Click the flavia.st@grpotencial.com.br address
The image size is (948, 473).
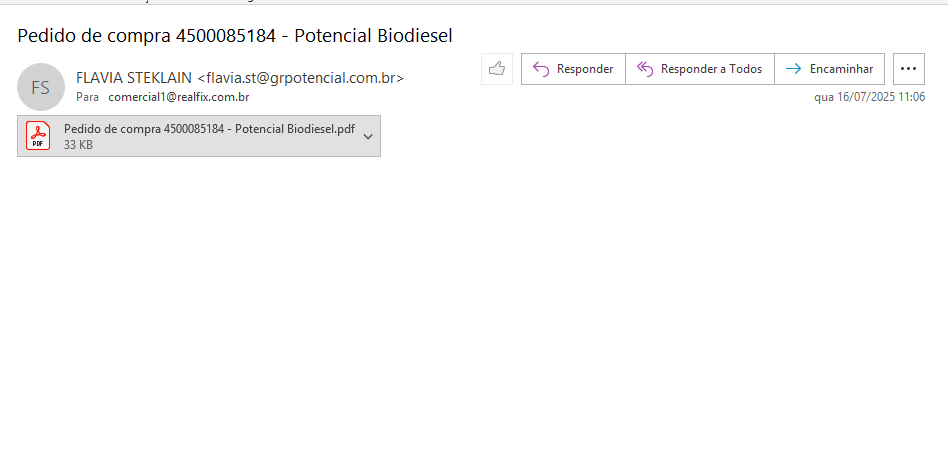(x=301, y=77)
